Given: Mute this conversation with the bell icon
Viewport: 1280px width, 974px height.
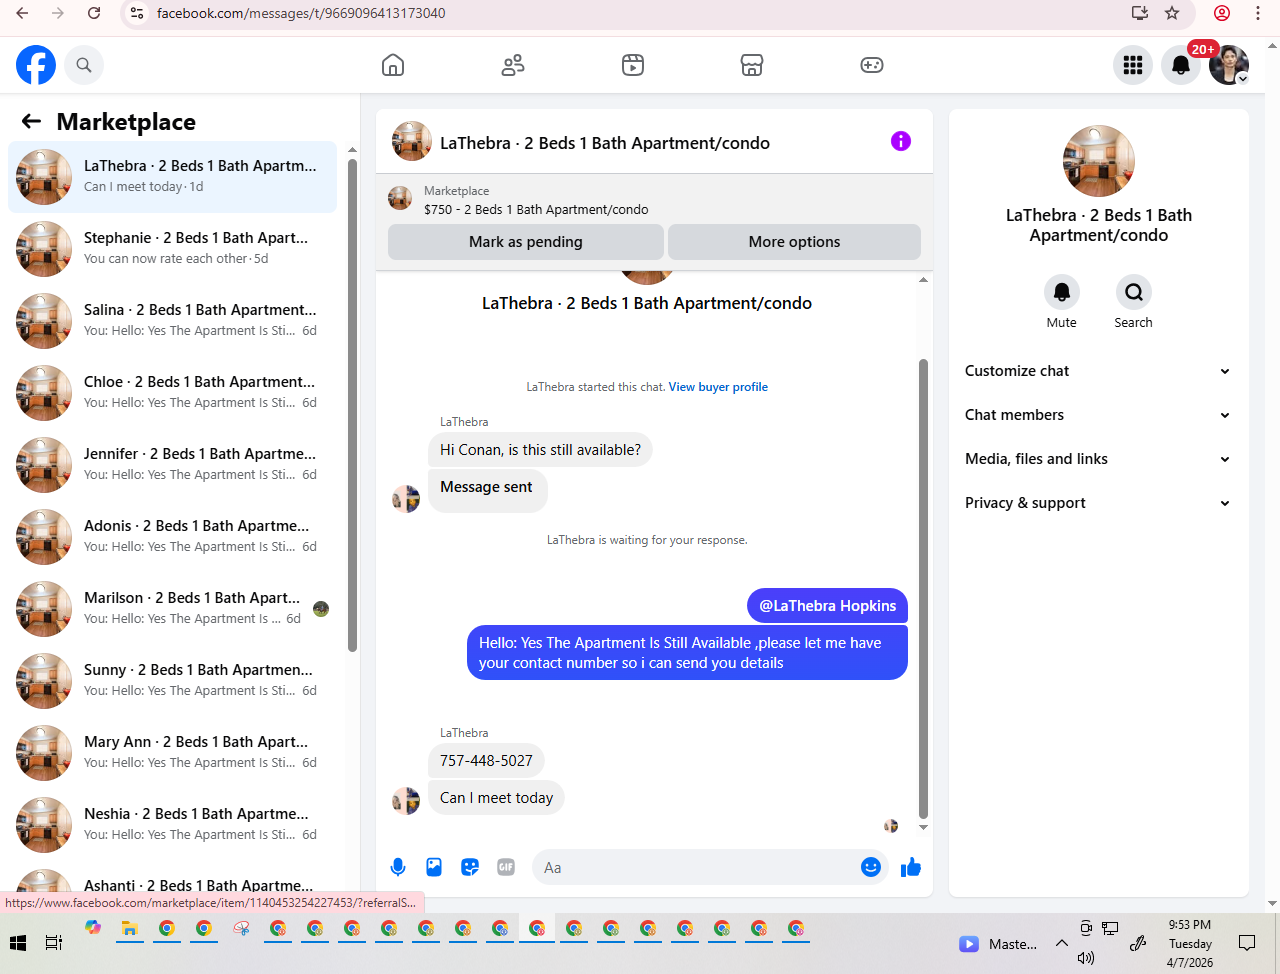Looking at the screenshot, I should click(1062, 292).
